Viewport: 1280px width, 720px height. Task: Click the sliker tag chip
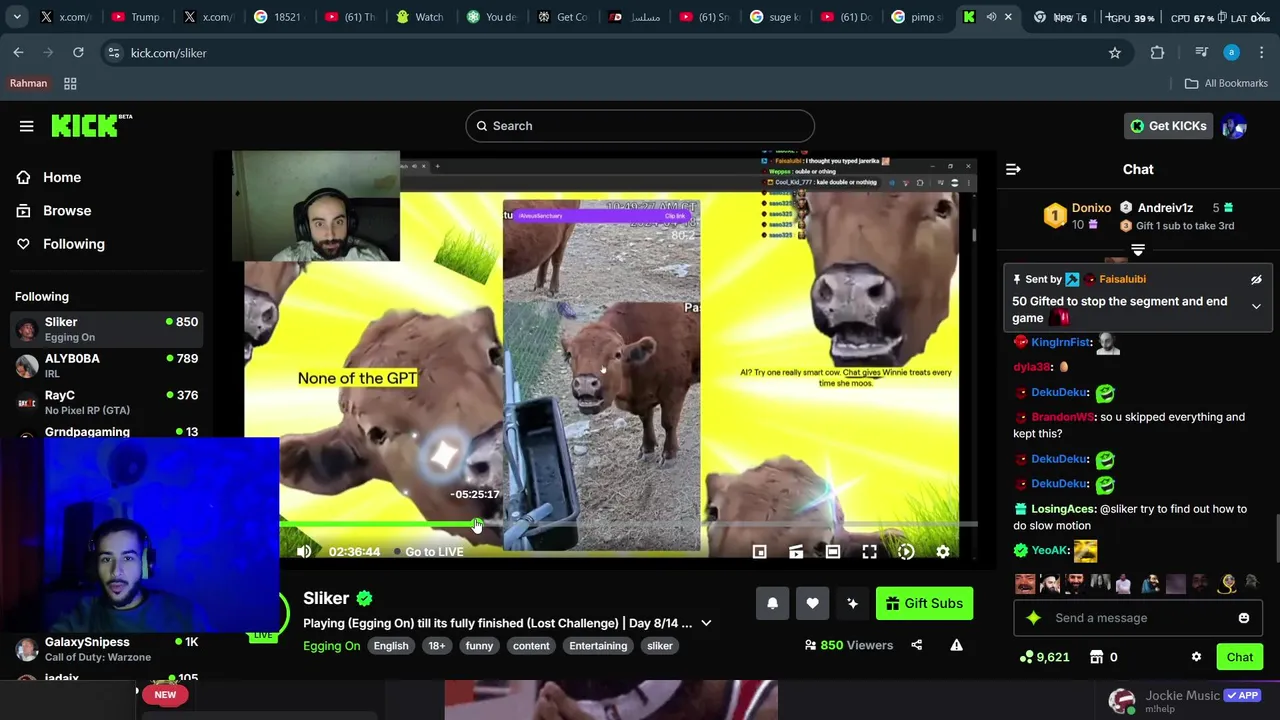660,646
